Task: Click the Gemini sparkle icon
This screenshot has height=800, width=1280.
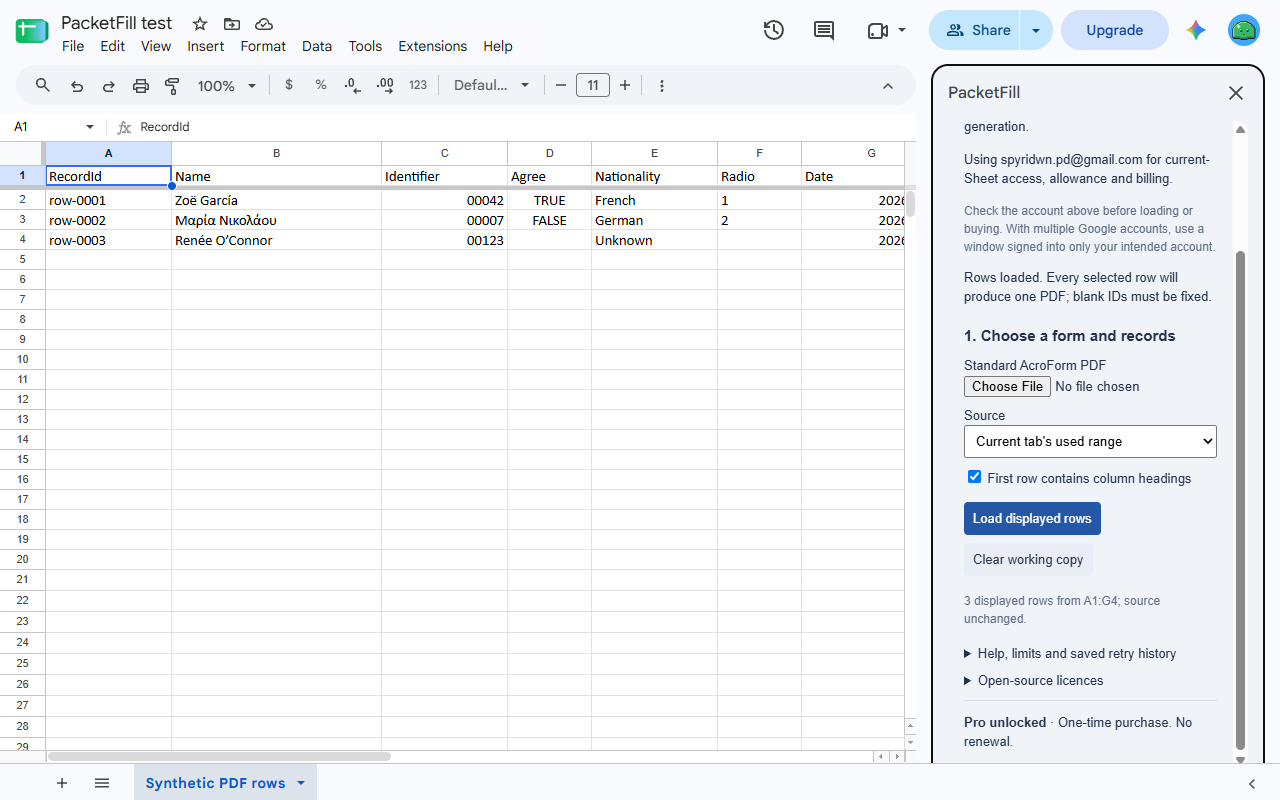Action: click(x=1196, y=30)
